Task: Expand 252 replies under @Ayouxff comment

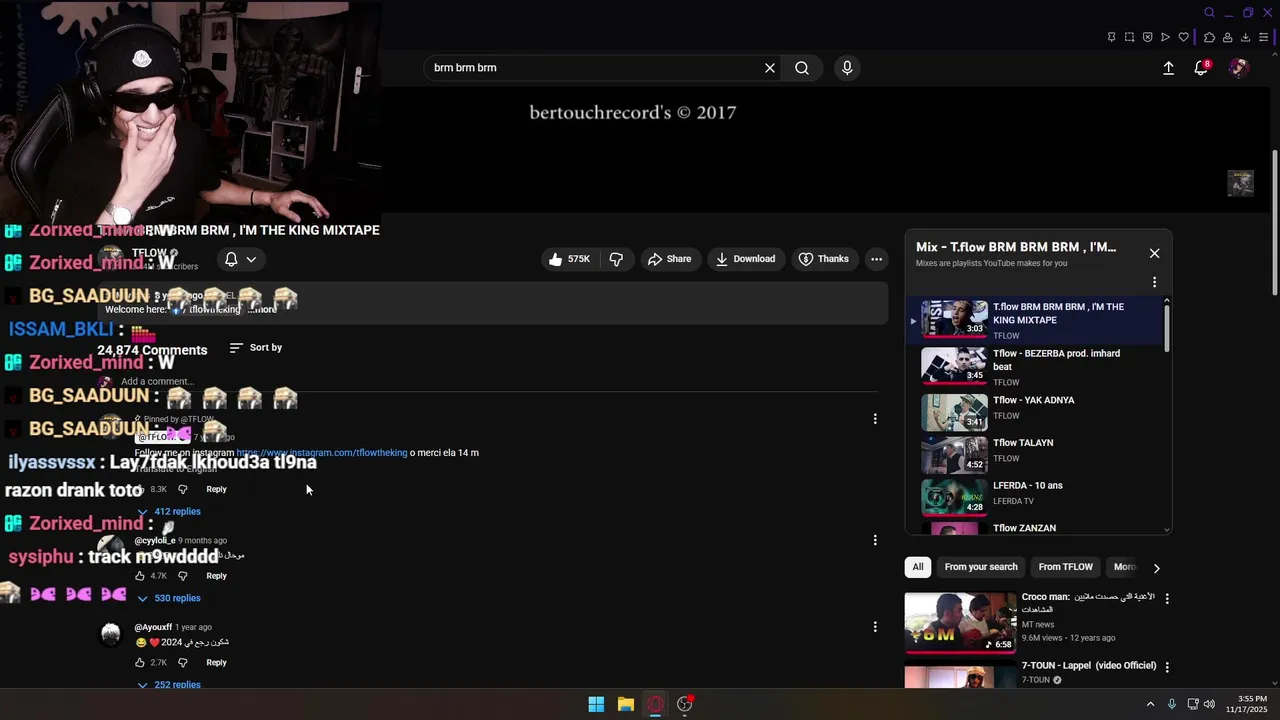Action: click(x=168, y=685)
